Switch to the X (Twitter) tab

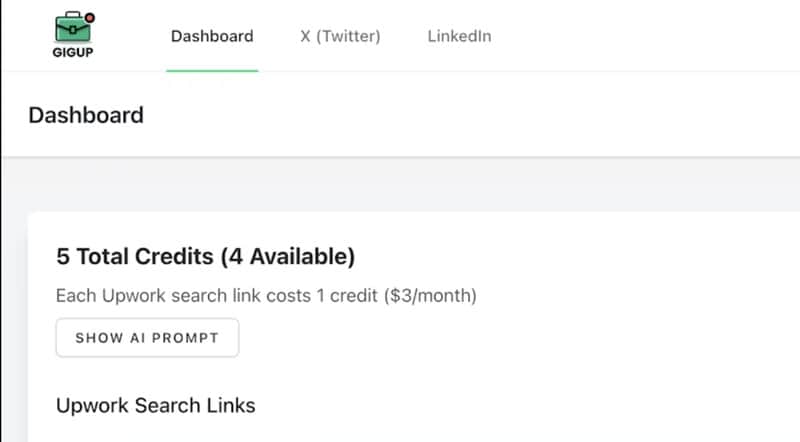click(x=340, y=37)
